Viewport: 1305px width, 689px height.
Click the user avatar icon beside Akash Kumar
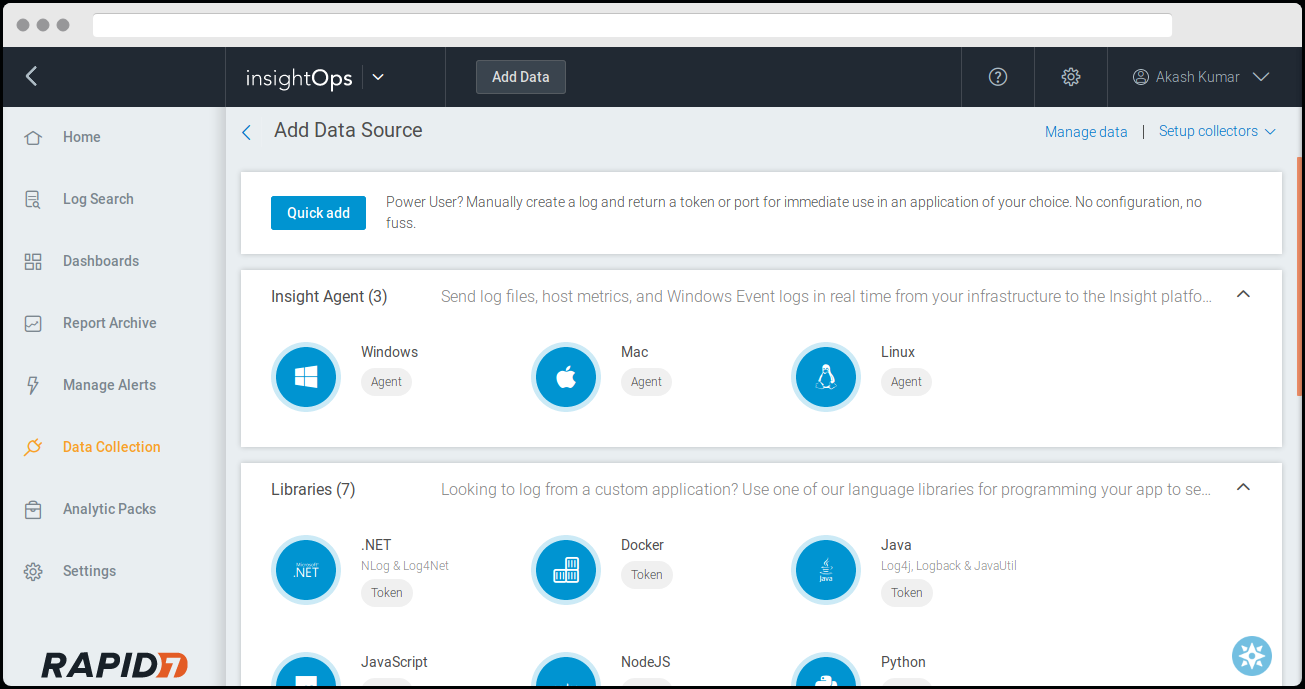tap(1140, 77)
